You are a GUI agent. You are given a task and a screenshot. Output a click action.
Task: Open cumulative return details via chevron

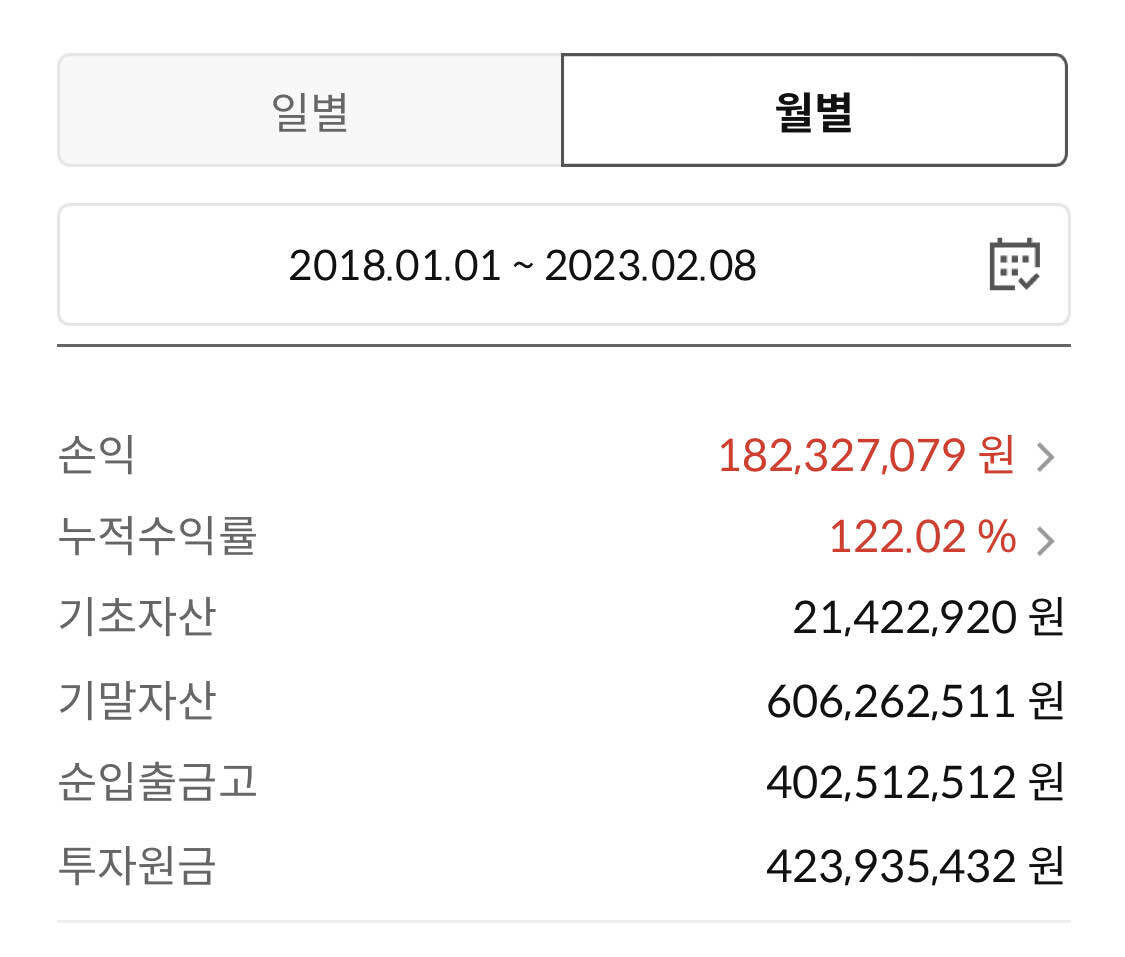click(1047, 541)
